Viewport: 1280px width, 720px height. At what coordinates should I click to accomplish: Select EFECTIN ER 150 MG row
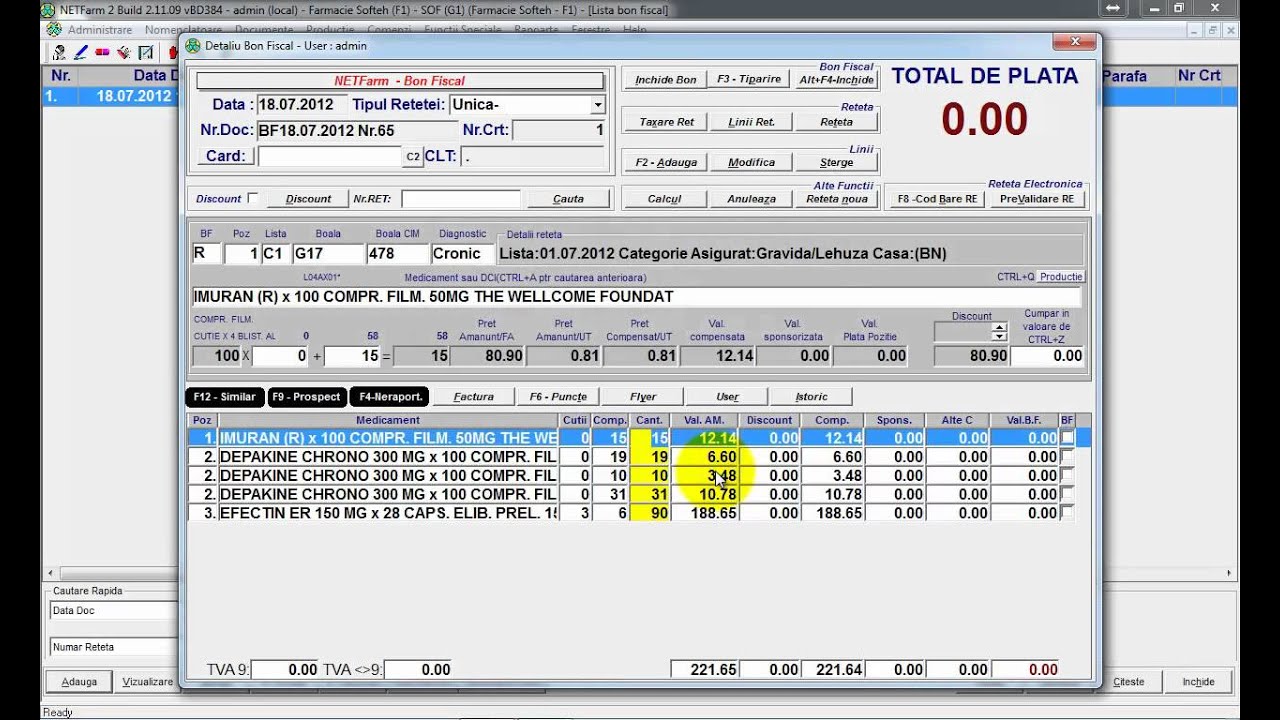coord(630,513)
